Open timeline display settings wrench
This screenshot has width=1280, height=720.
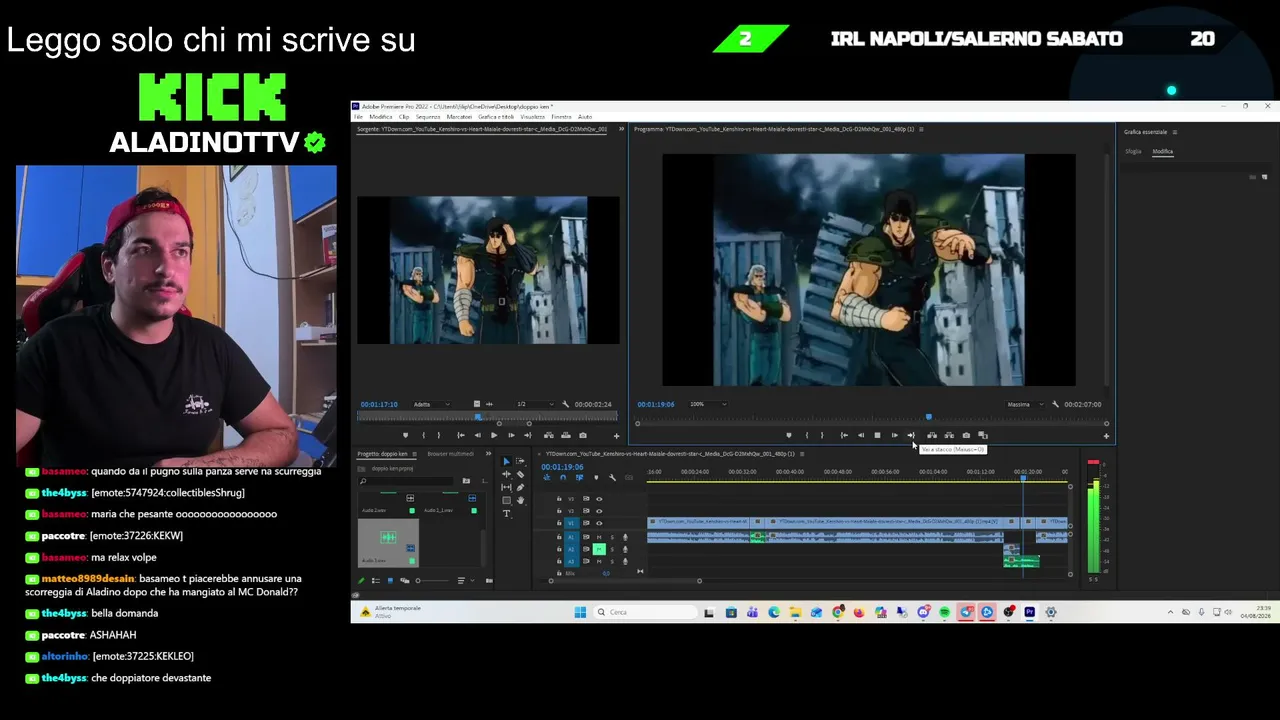[612, 478]
